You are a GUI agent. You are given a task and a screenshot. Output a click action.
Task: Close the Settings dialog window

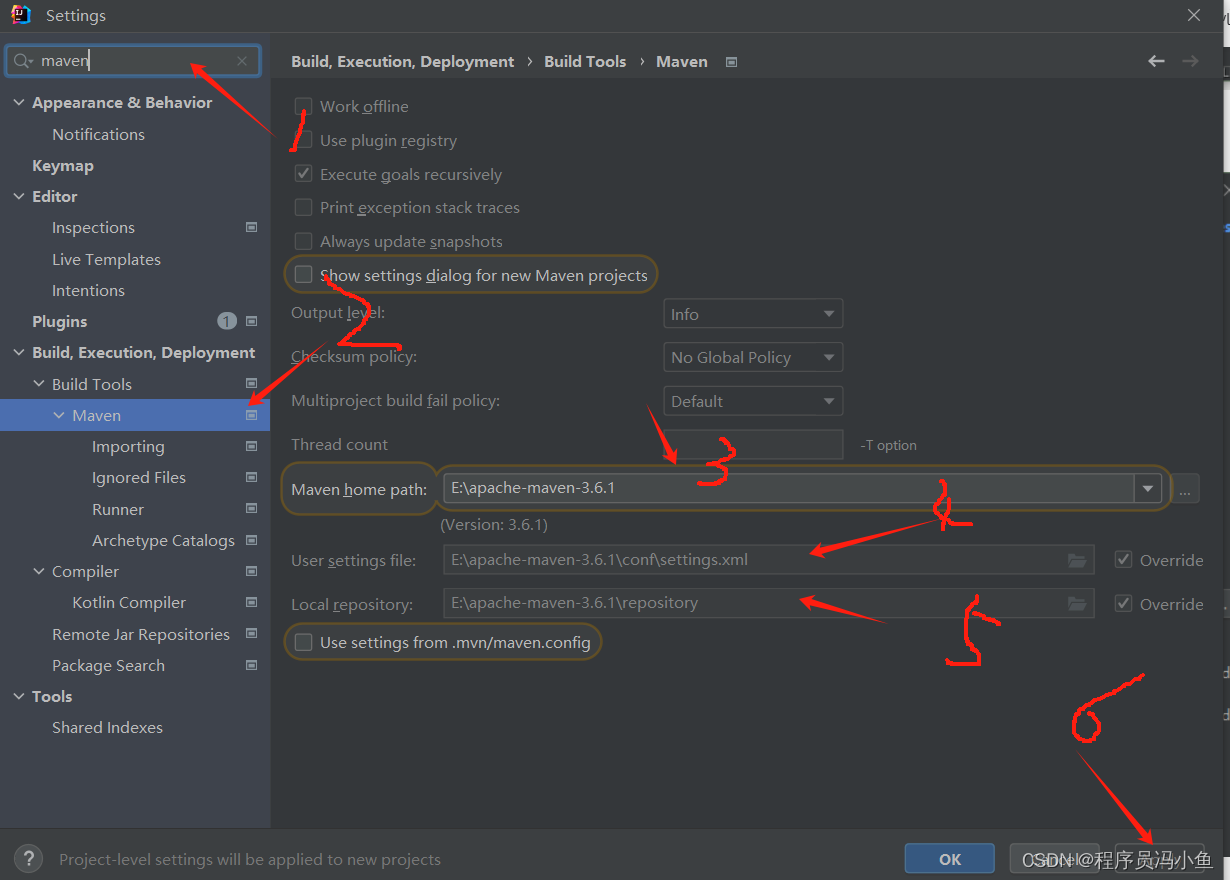pyautogui.click(x=1194, y=15)
